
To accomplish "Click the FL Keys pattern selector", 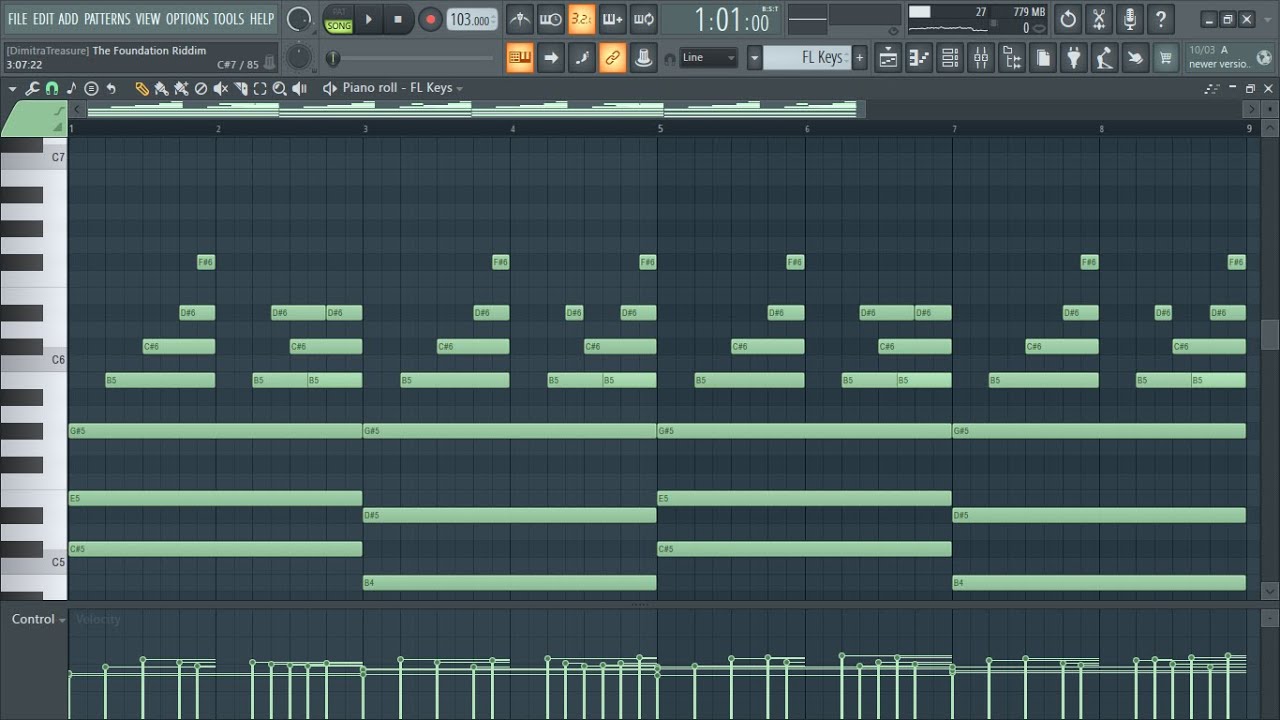I will [x=807, y=58].
